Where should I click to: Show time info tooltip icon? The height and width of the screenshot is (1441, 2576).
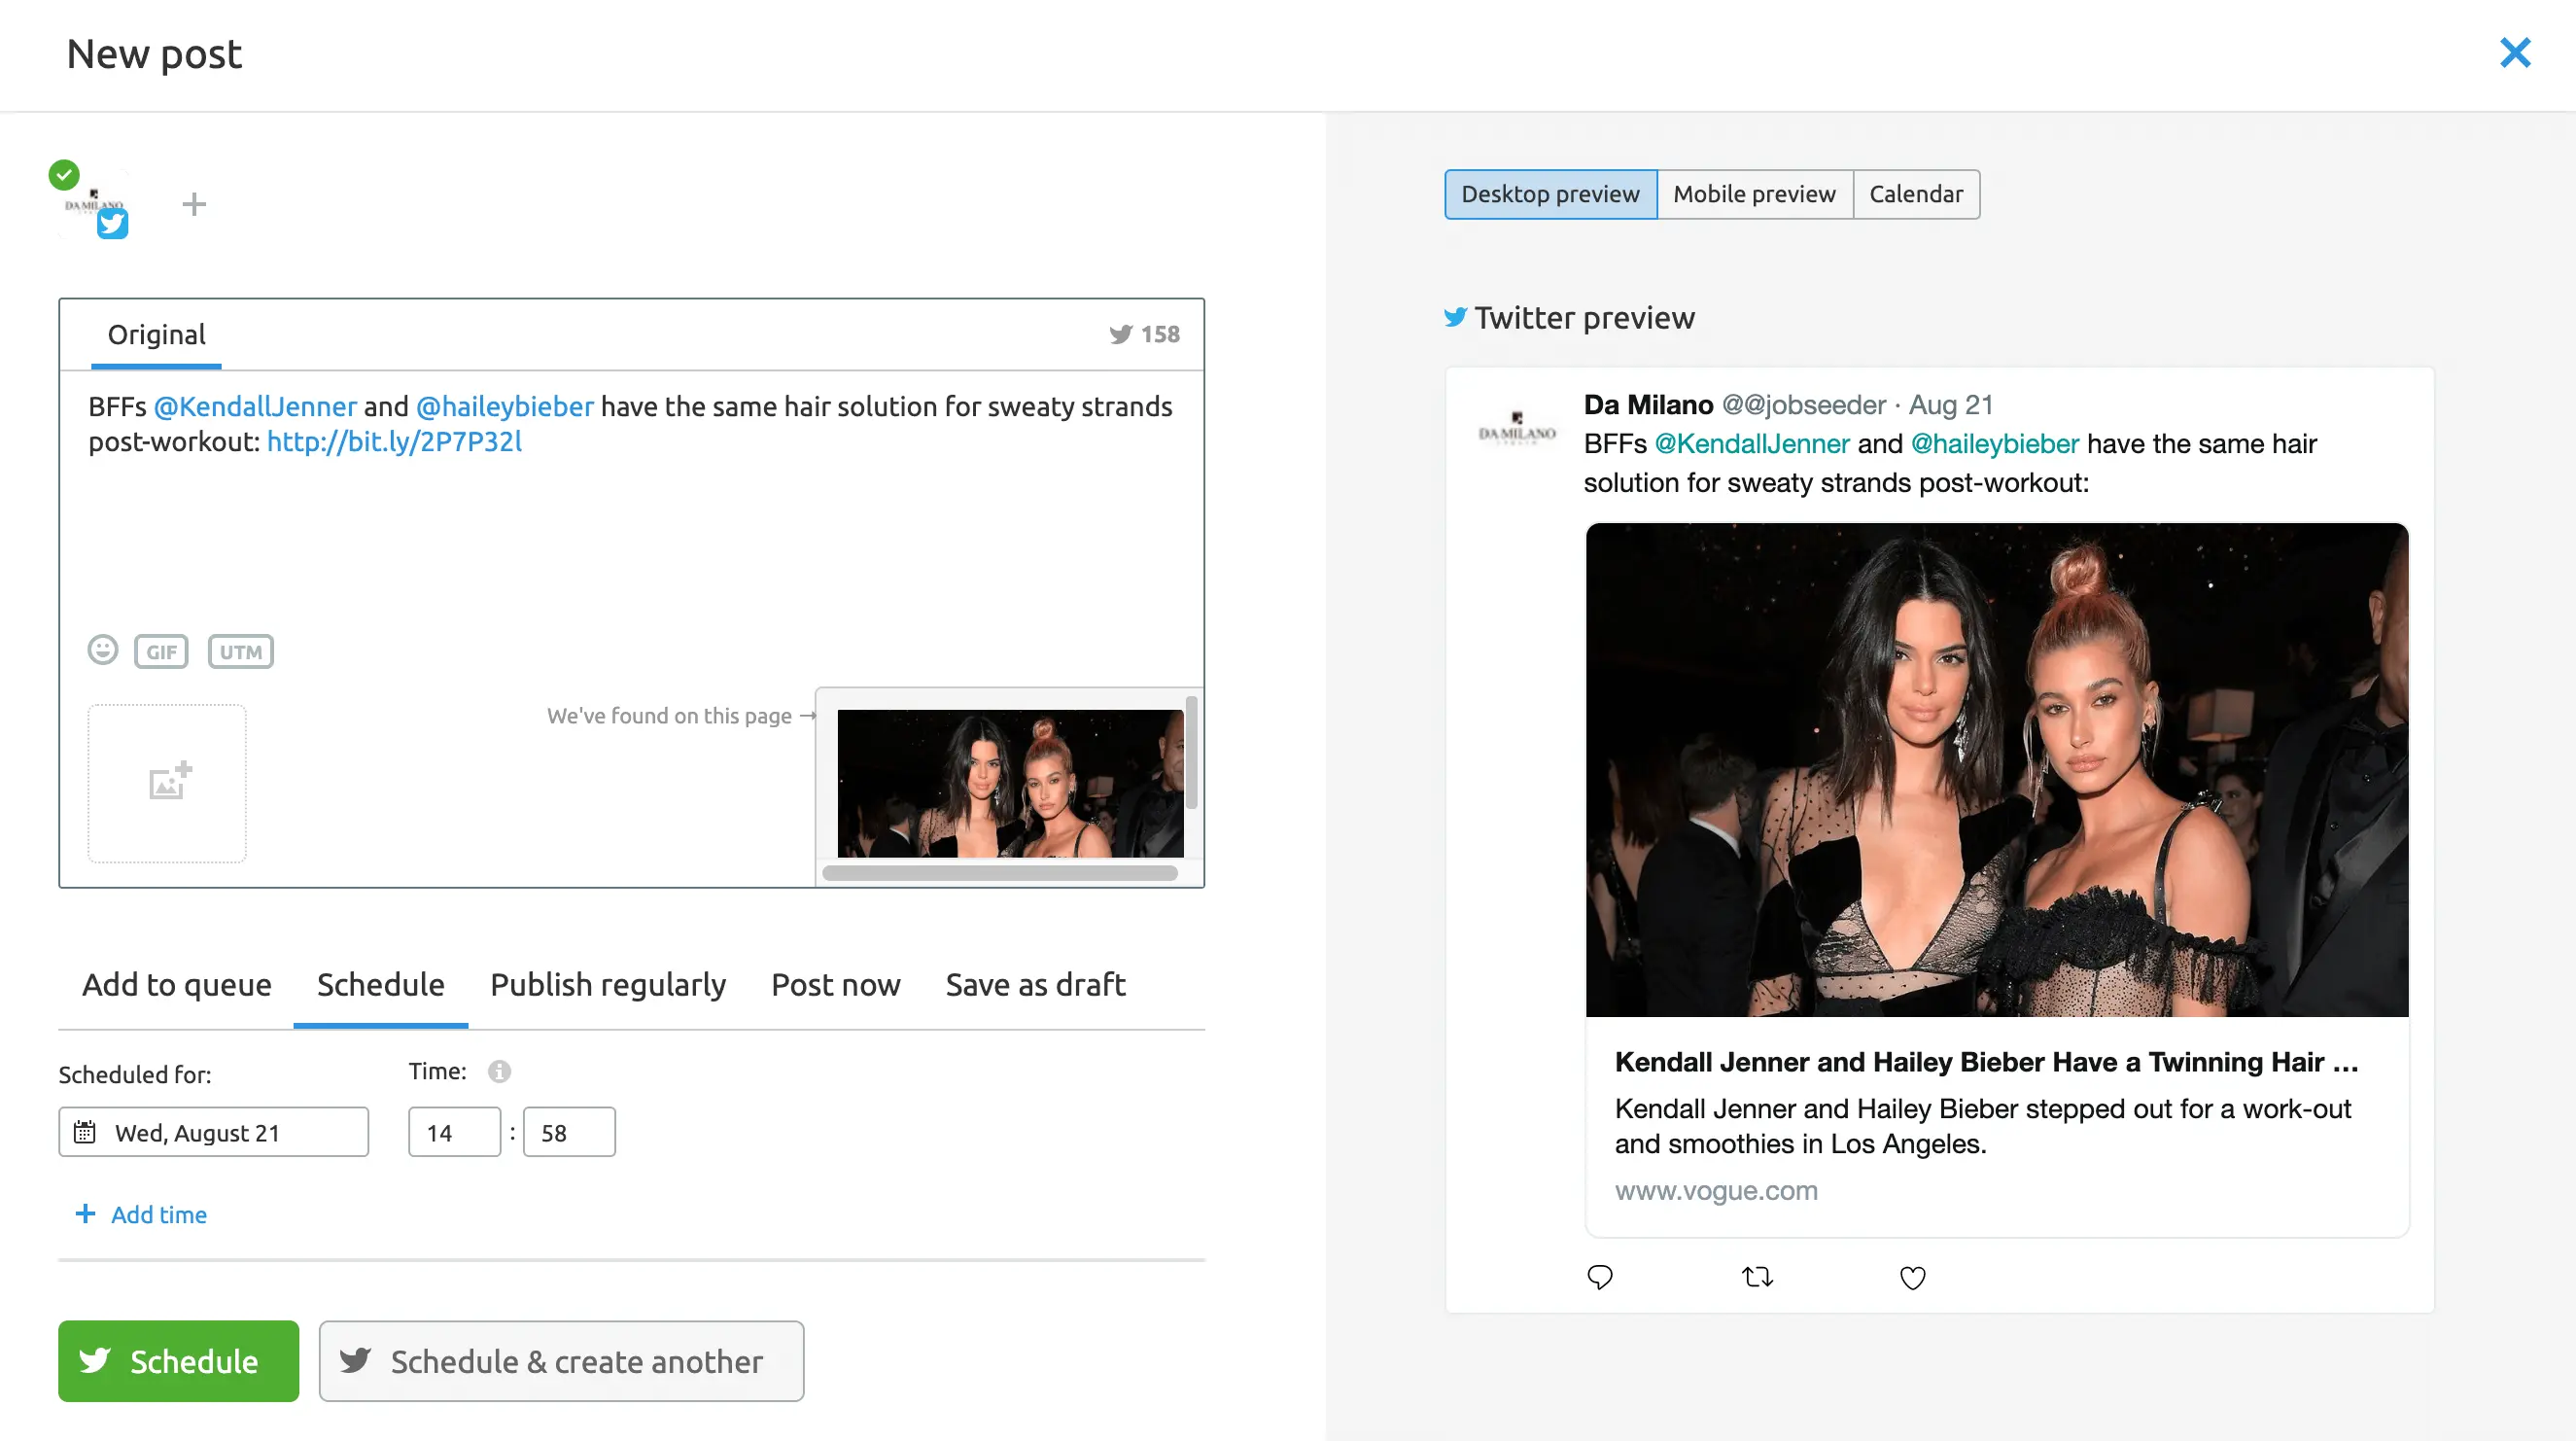tap(499, 1071)
